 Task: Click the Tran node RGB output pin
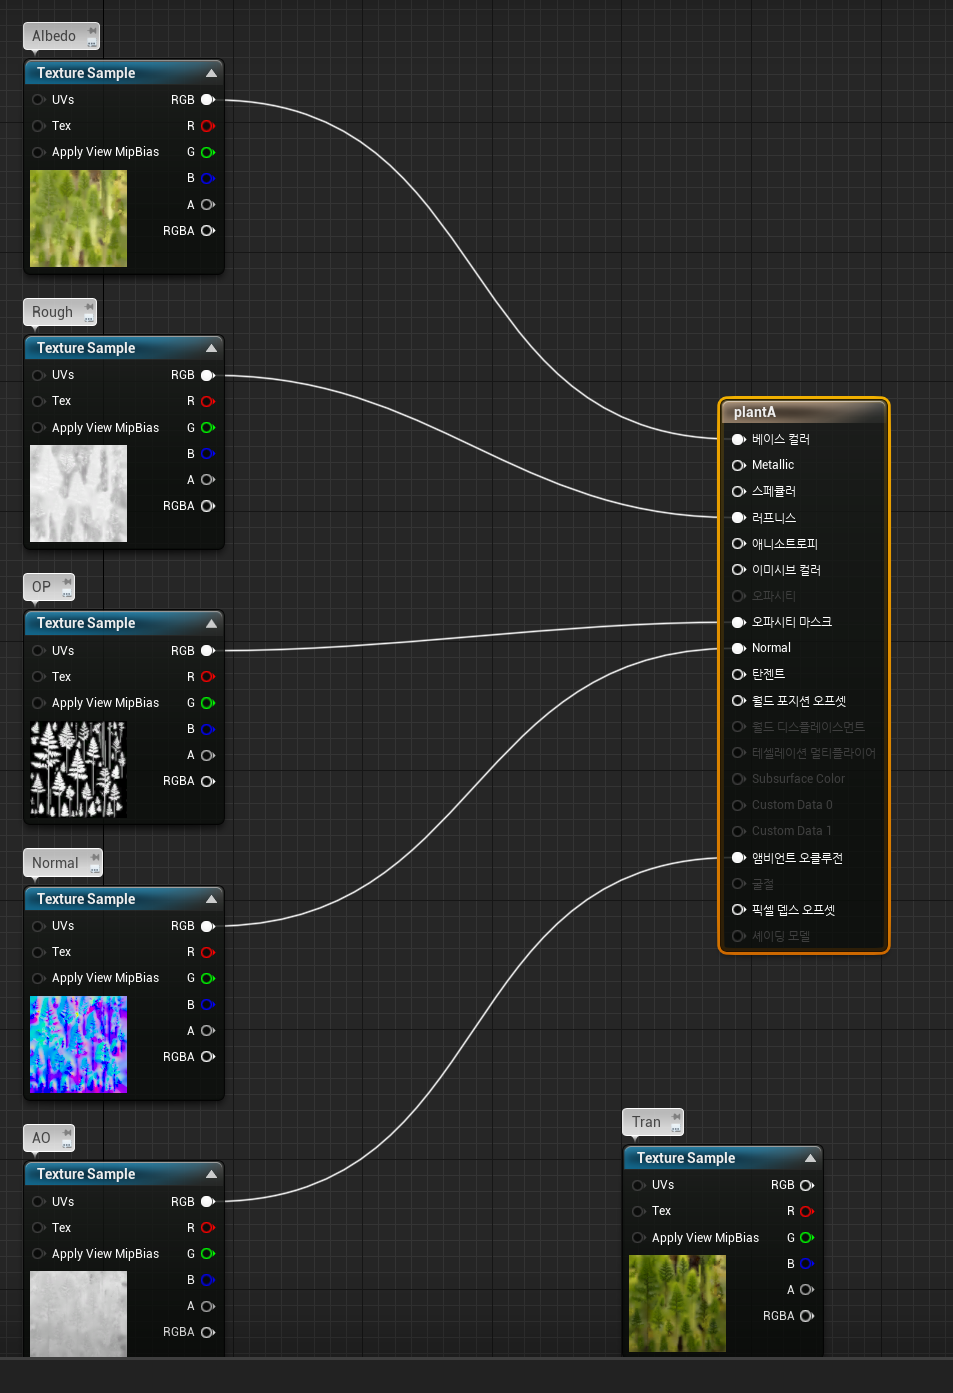(807, 1185)
